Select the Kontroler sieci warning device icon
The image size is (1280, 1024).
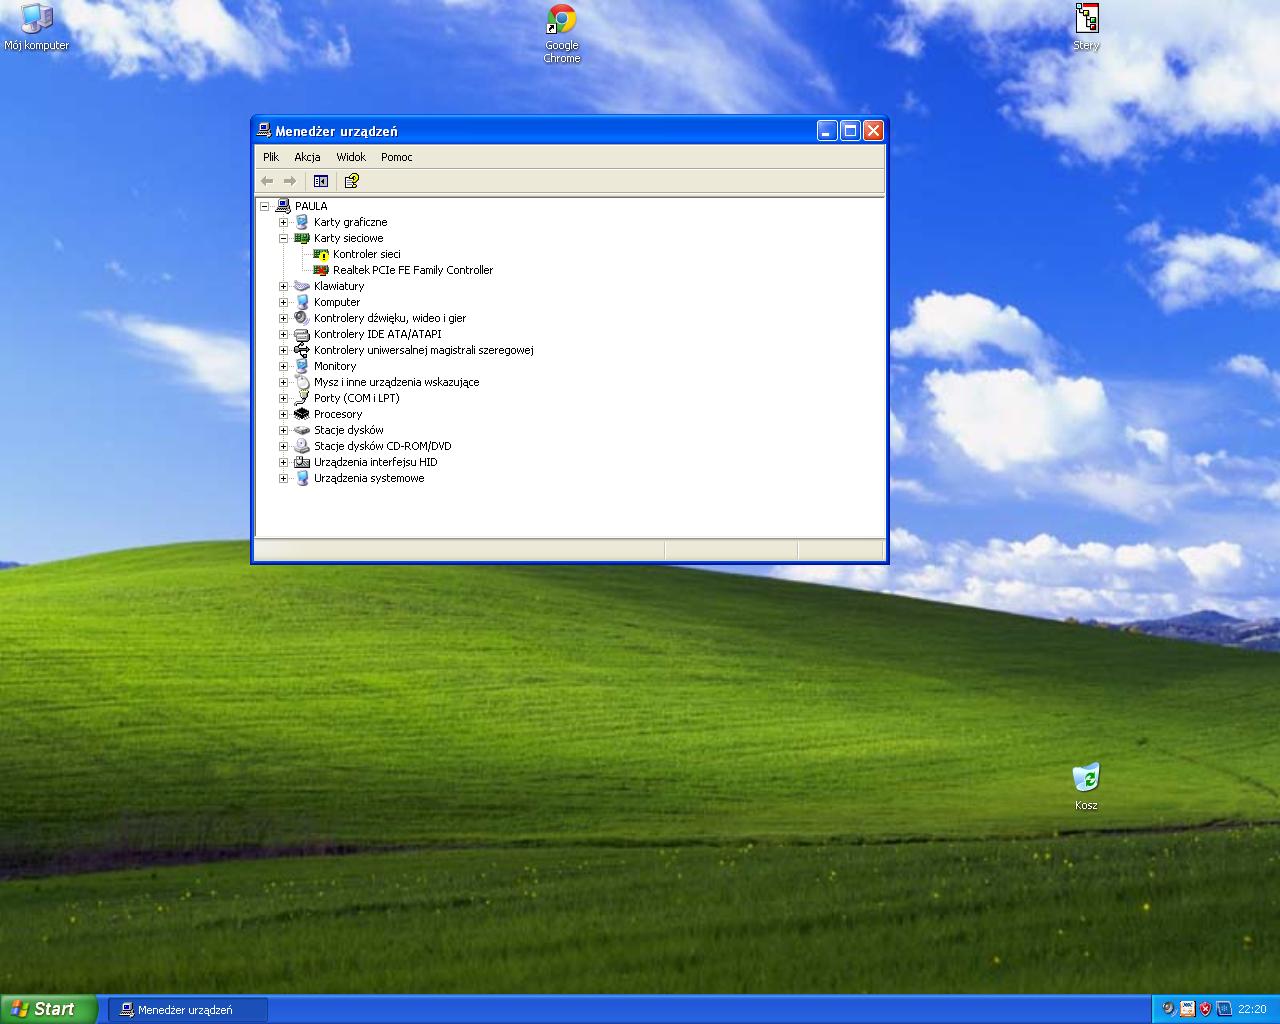[321, 254]
